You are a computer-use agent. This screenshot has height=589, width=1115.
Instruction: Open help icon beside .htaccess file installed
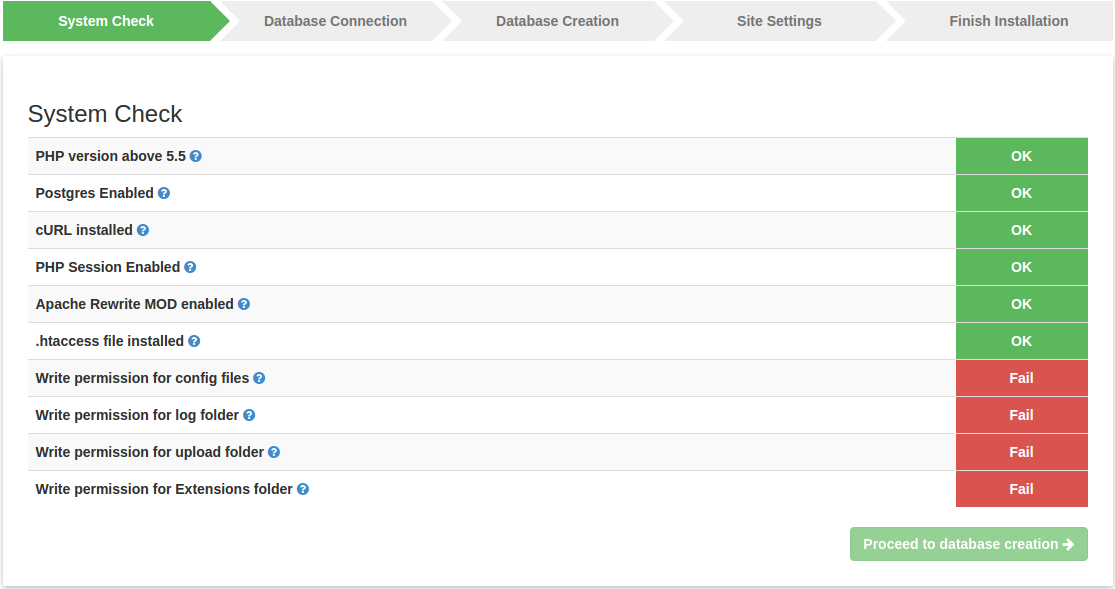point(194,341)
